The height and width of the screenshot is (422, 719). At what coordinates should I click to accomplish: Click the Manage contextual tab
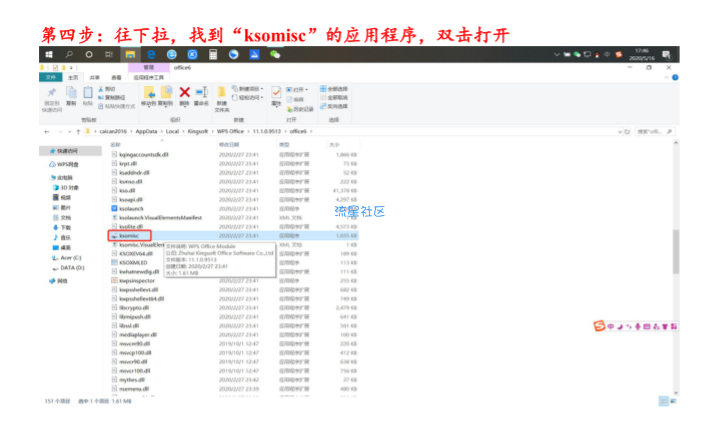[x=149, y=67]
